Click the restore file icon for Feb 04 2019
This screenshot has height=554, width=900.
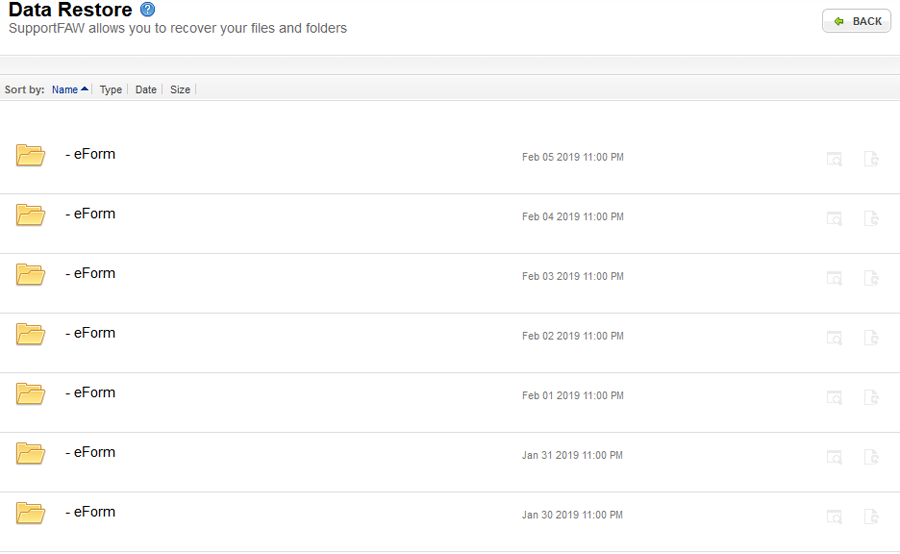coord(871,218)
